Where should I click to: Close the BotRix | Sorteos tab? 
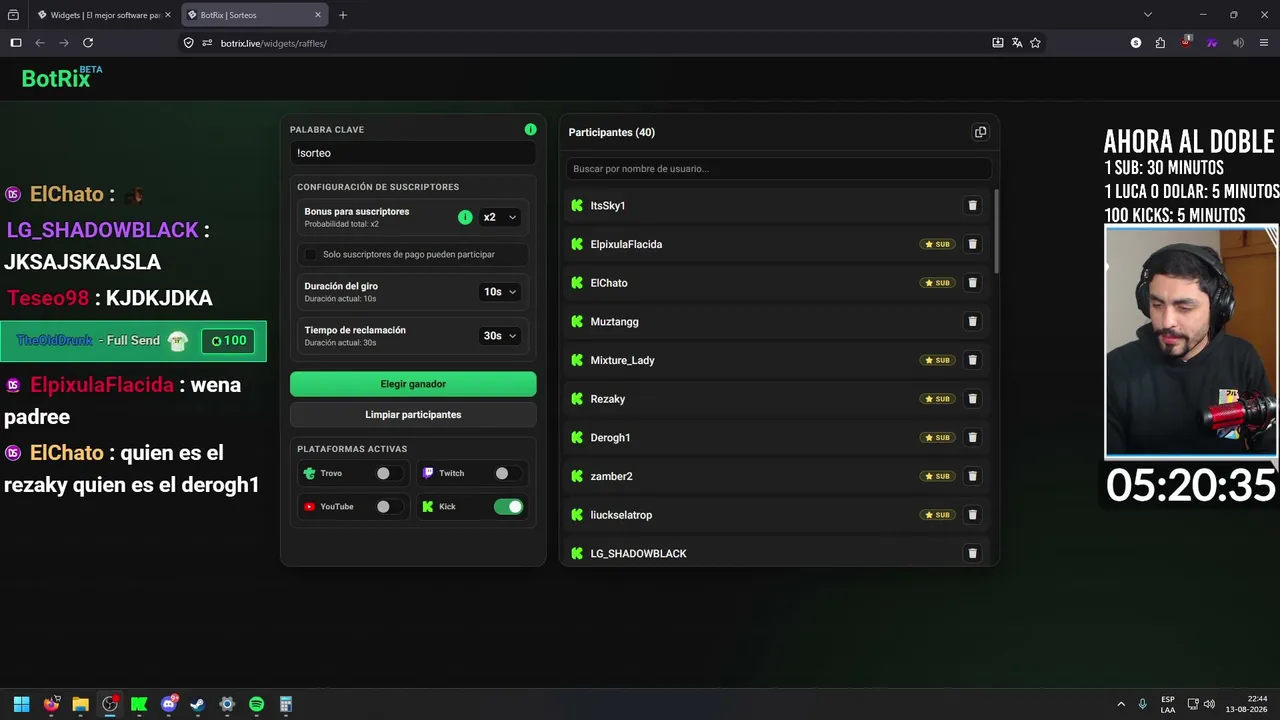(x=318, y=15)
